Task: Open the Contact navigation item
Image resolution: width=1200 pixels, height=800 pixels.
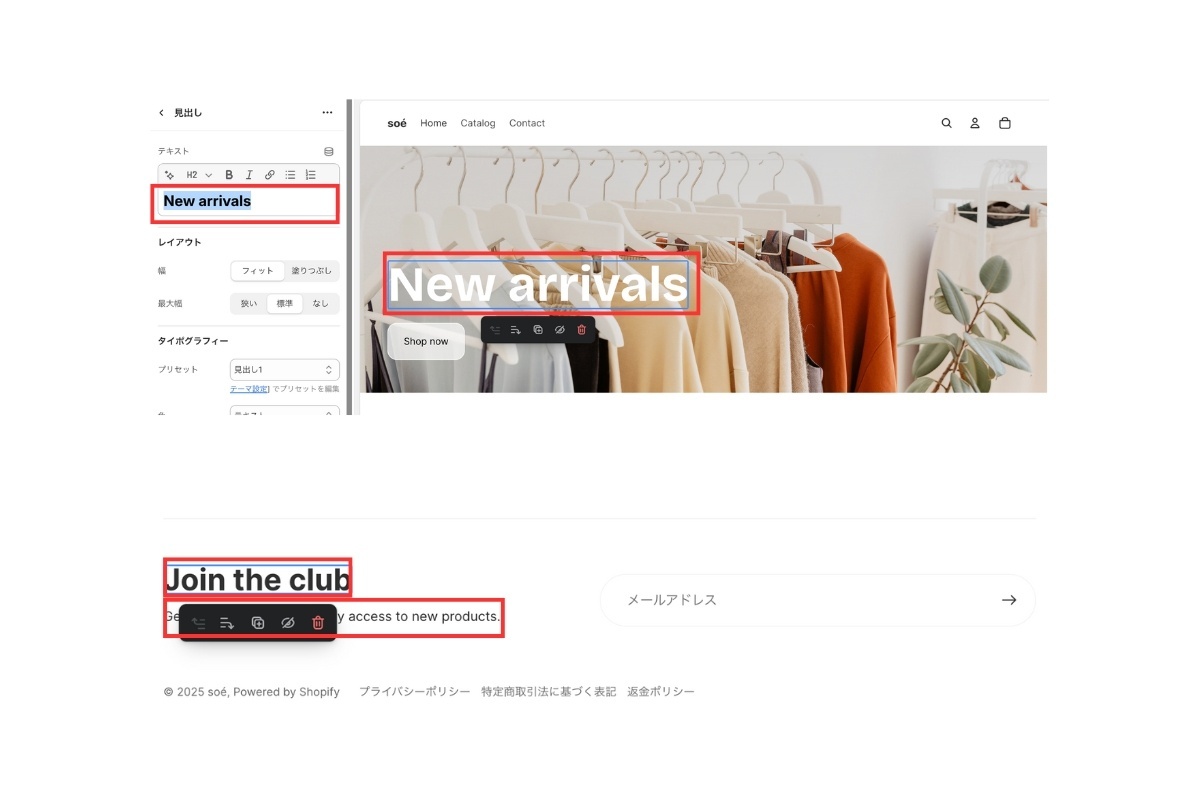Action: click(x=527, y=123)
